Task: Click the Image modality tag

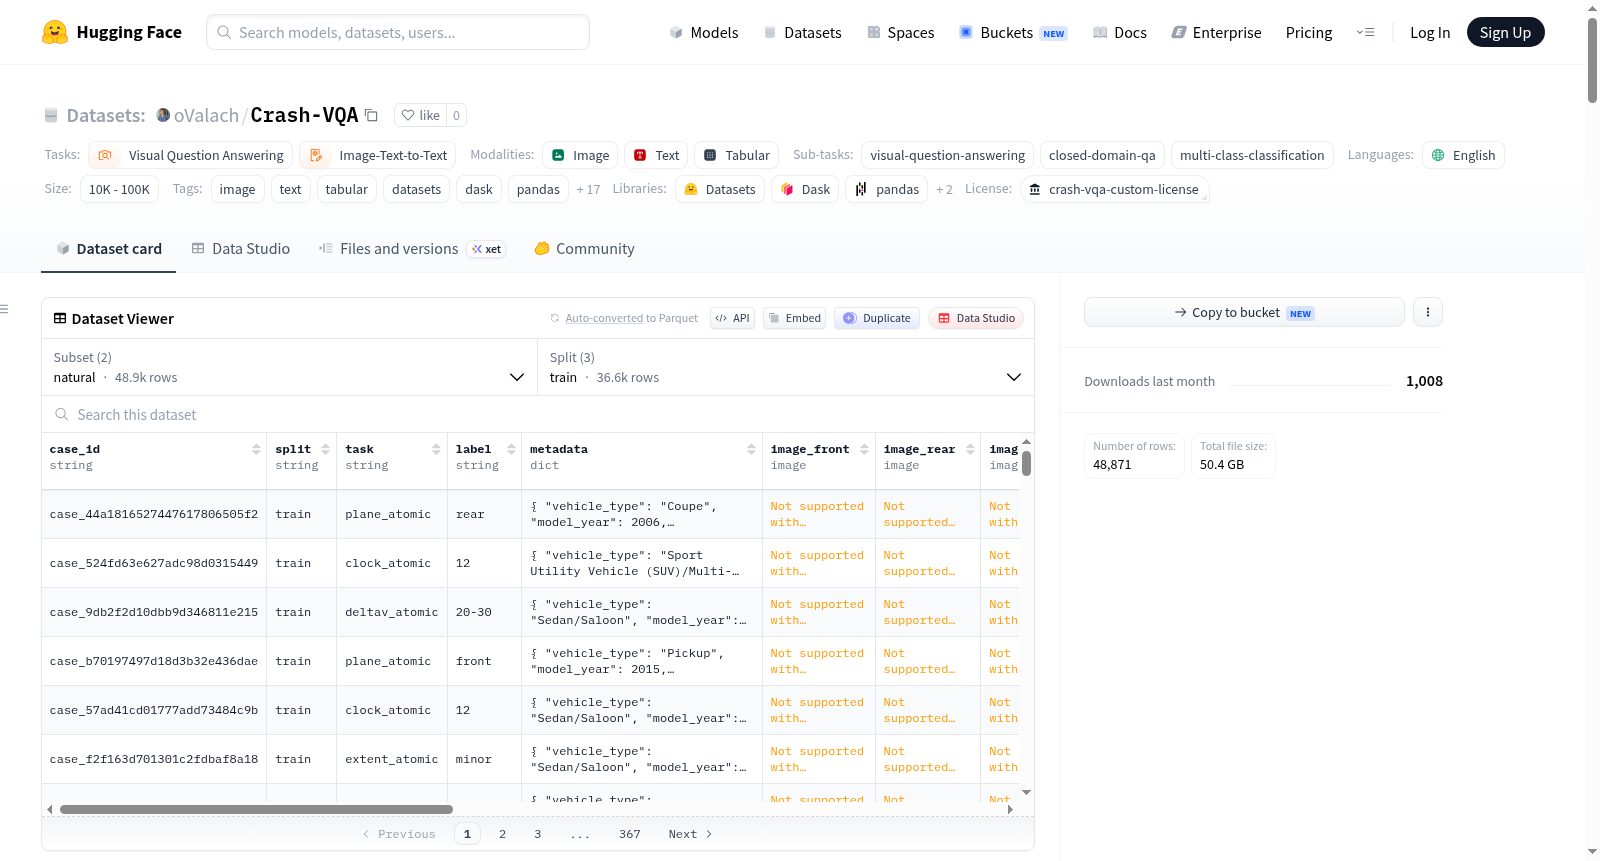Action: (580, 155)
